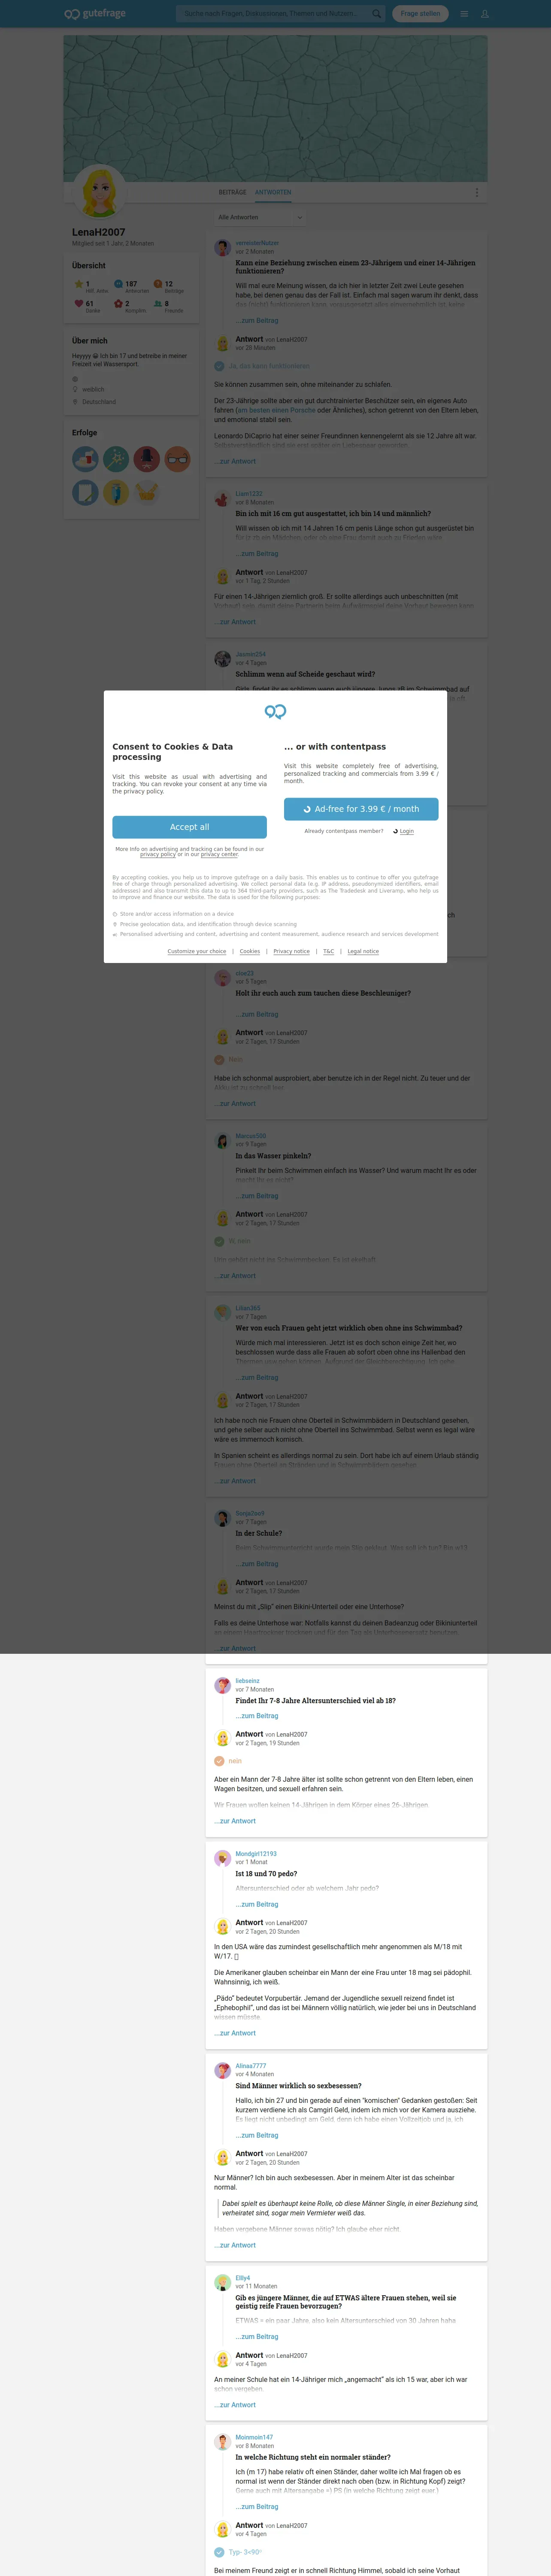Click the Freunde icon (8)
This screenshot has height=2576, width=551.
(x=157, y=303)
